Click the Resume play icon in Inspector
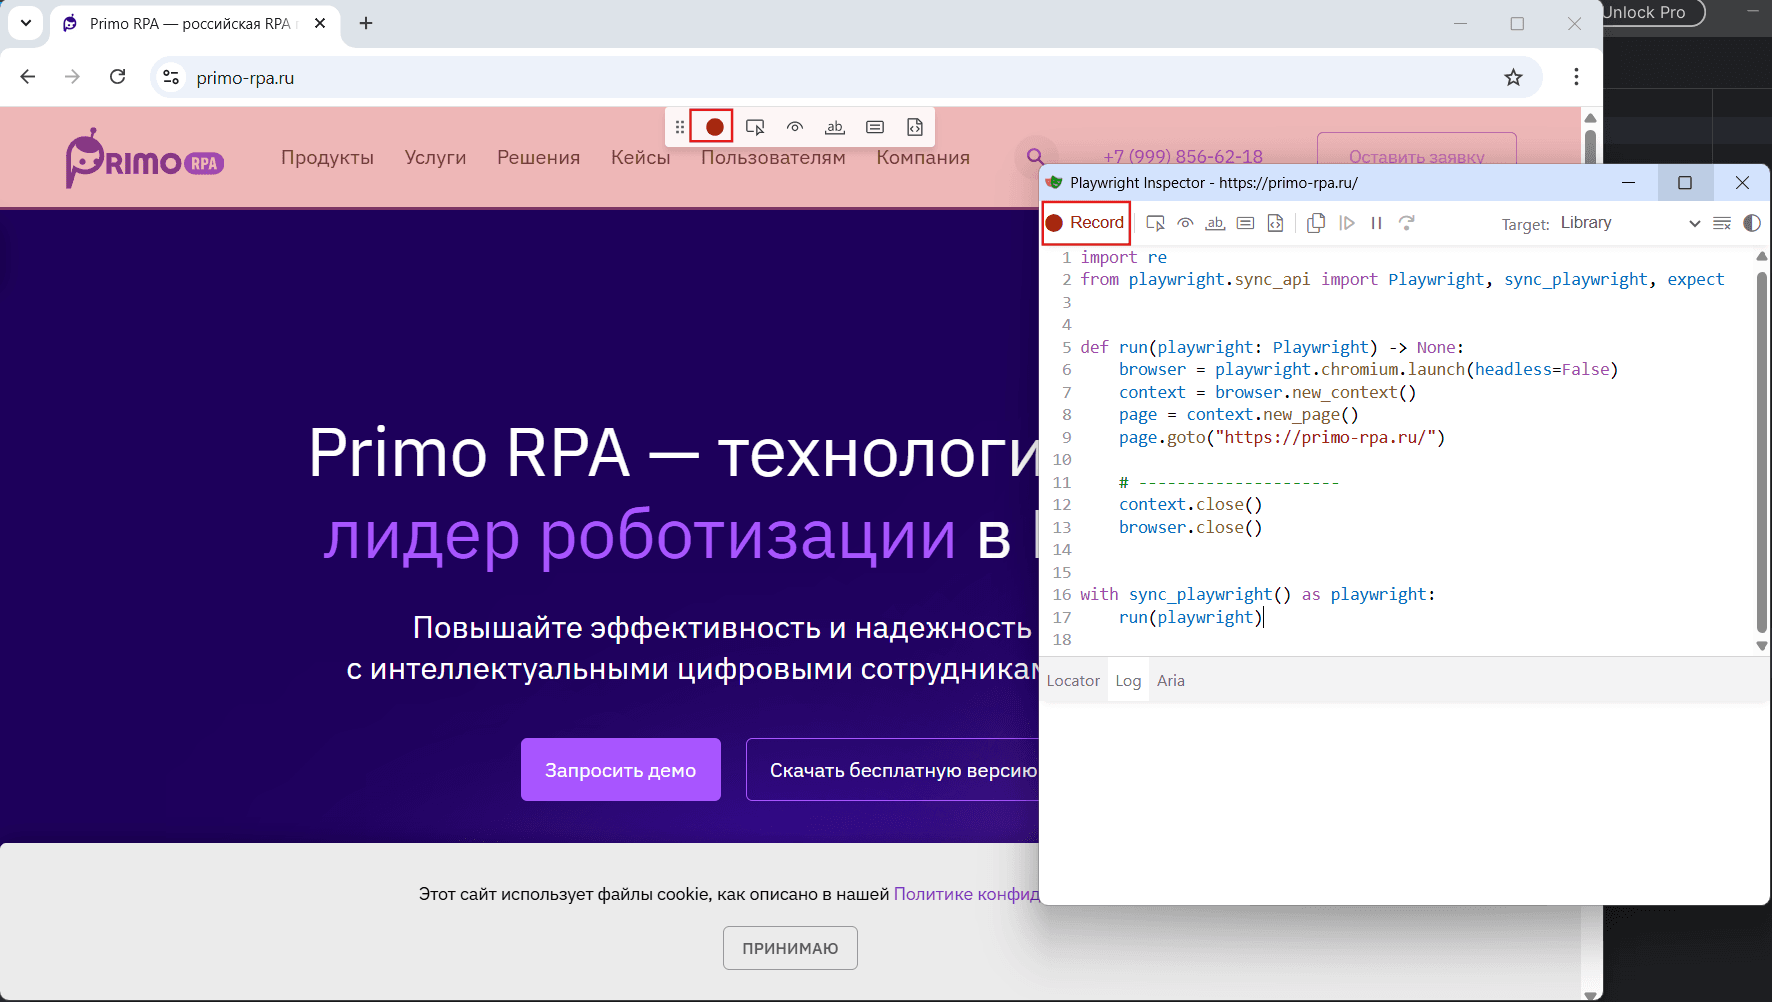Image resolution: width=1772 pixels, height=1002 pixels. (x=1347, y=223)
